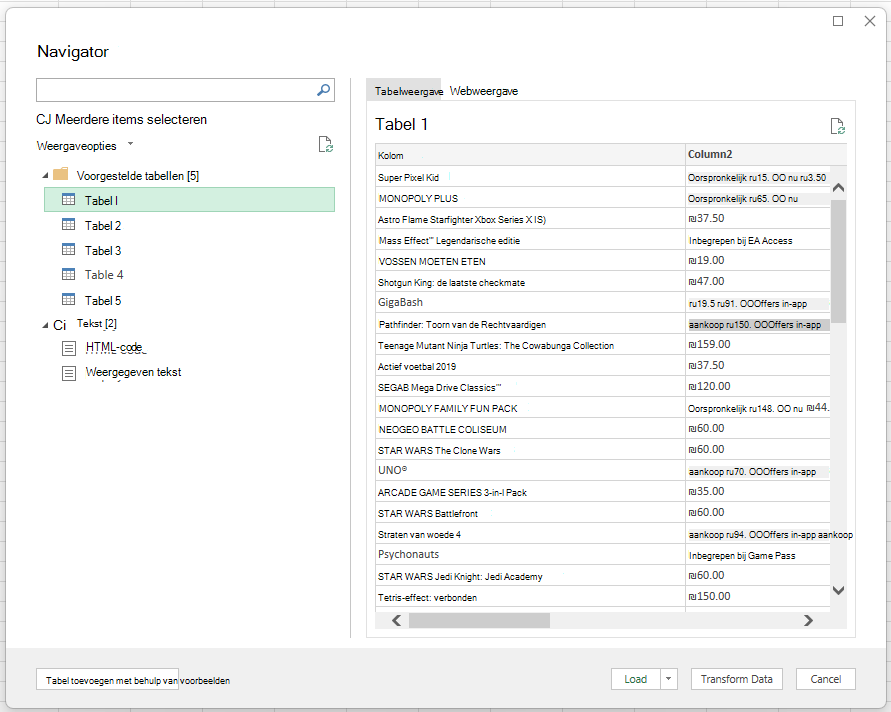Close the Navigator dialog

(x=869, y=21)
